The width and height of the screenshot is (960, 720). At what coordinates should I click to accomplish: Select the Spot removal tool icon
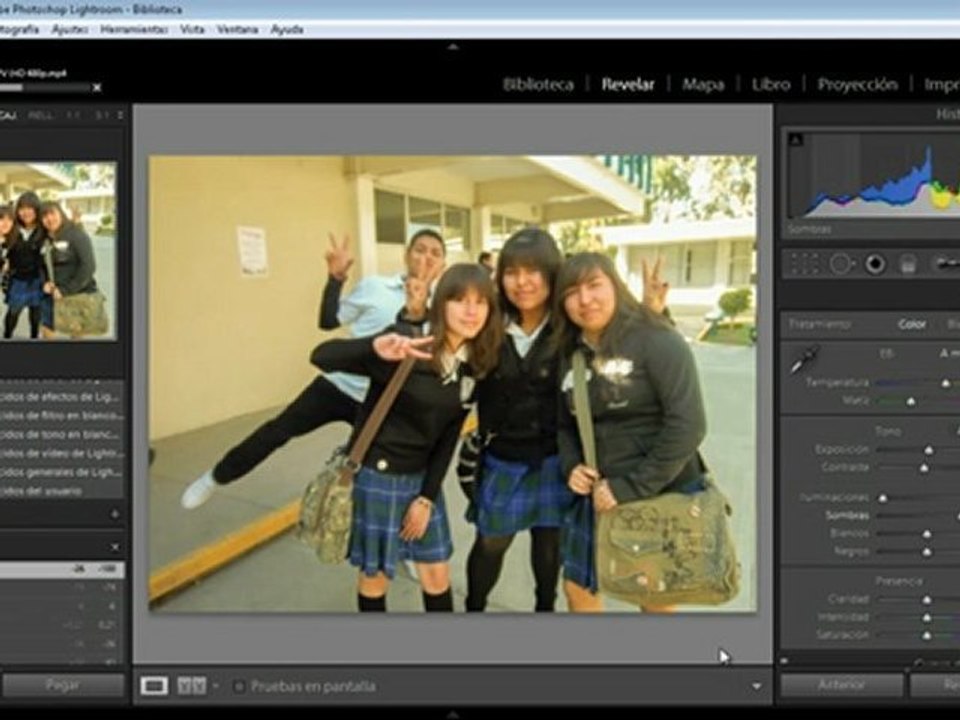(841, 264)
